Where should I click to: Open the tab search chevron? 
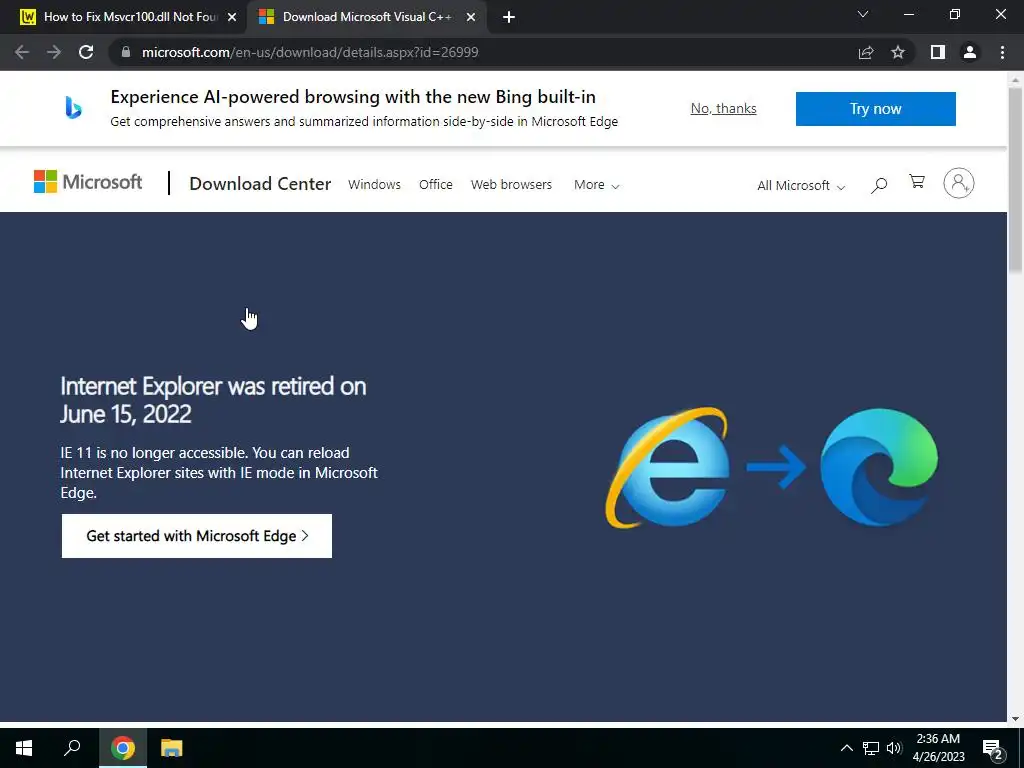(x=863, y=14)
